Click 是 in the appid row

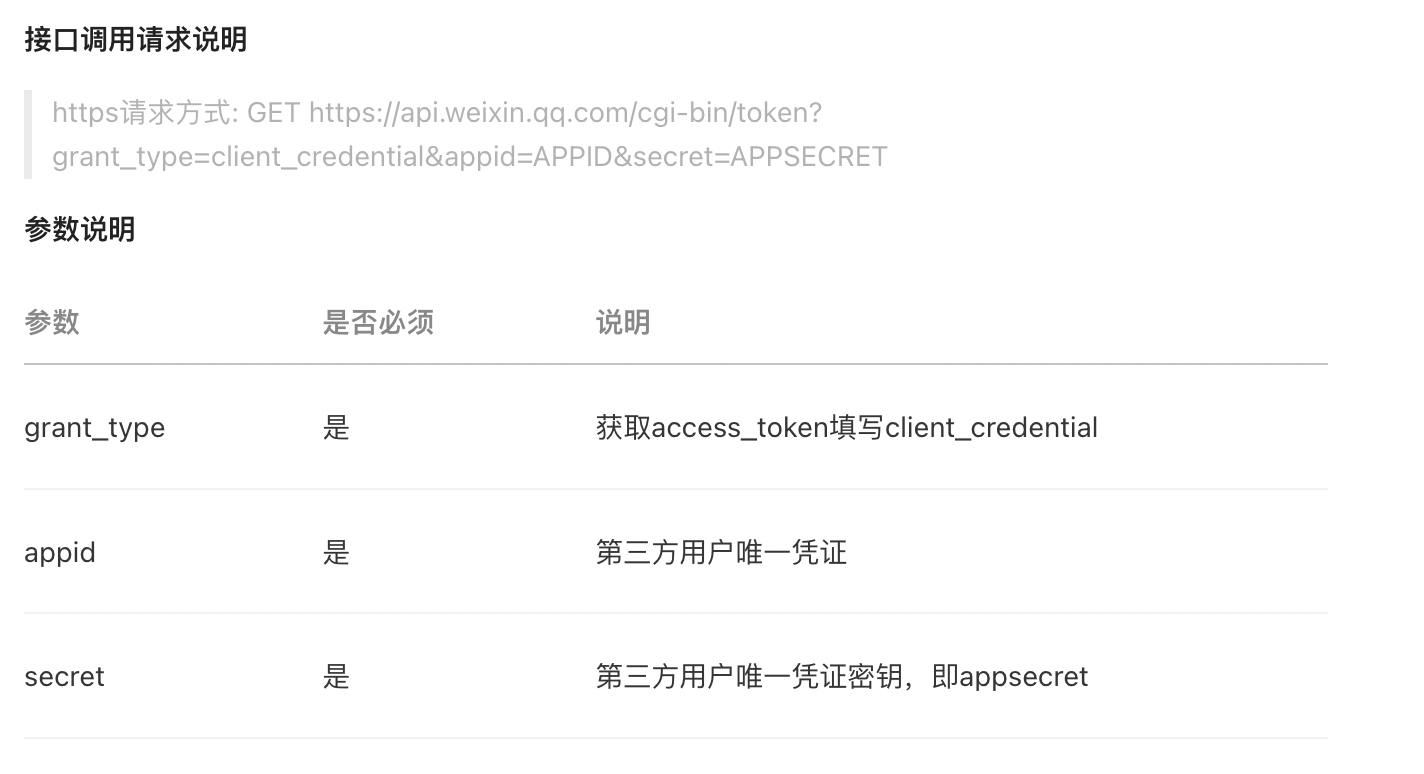pyautogui.click(x=336, y=552)
